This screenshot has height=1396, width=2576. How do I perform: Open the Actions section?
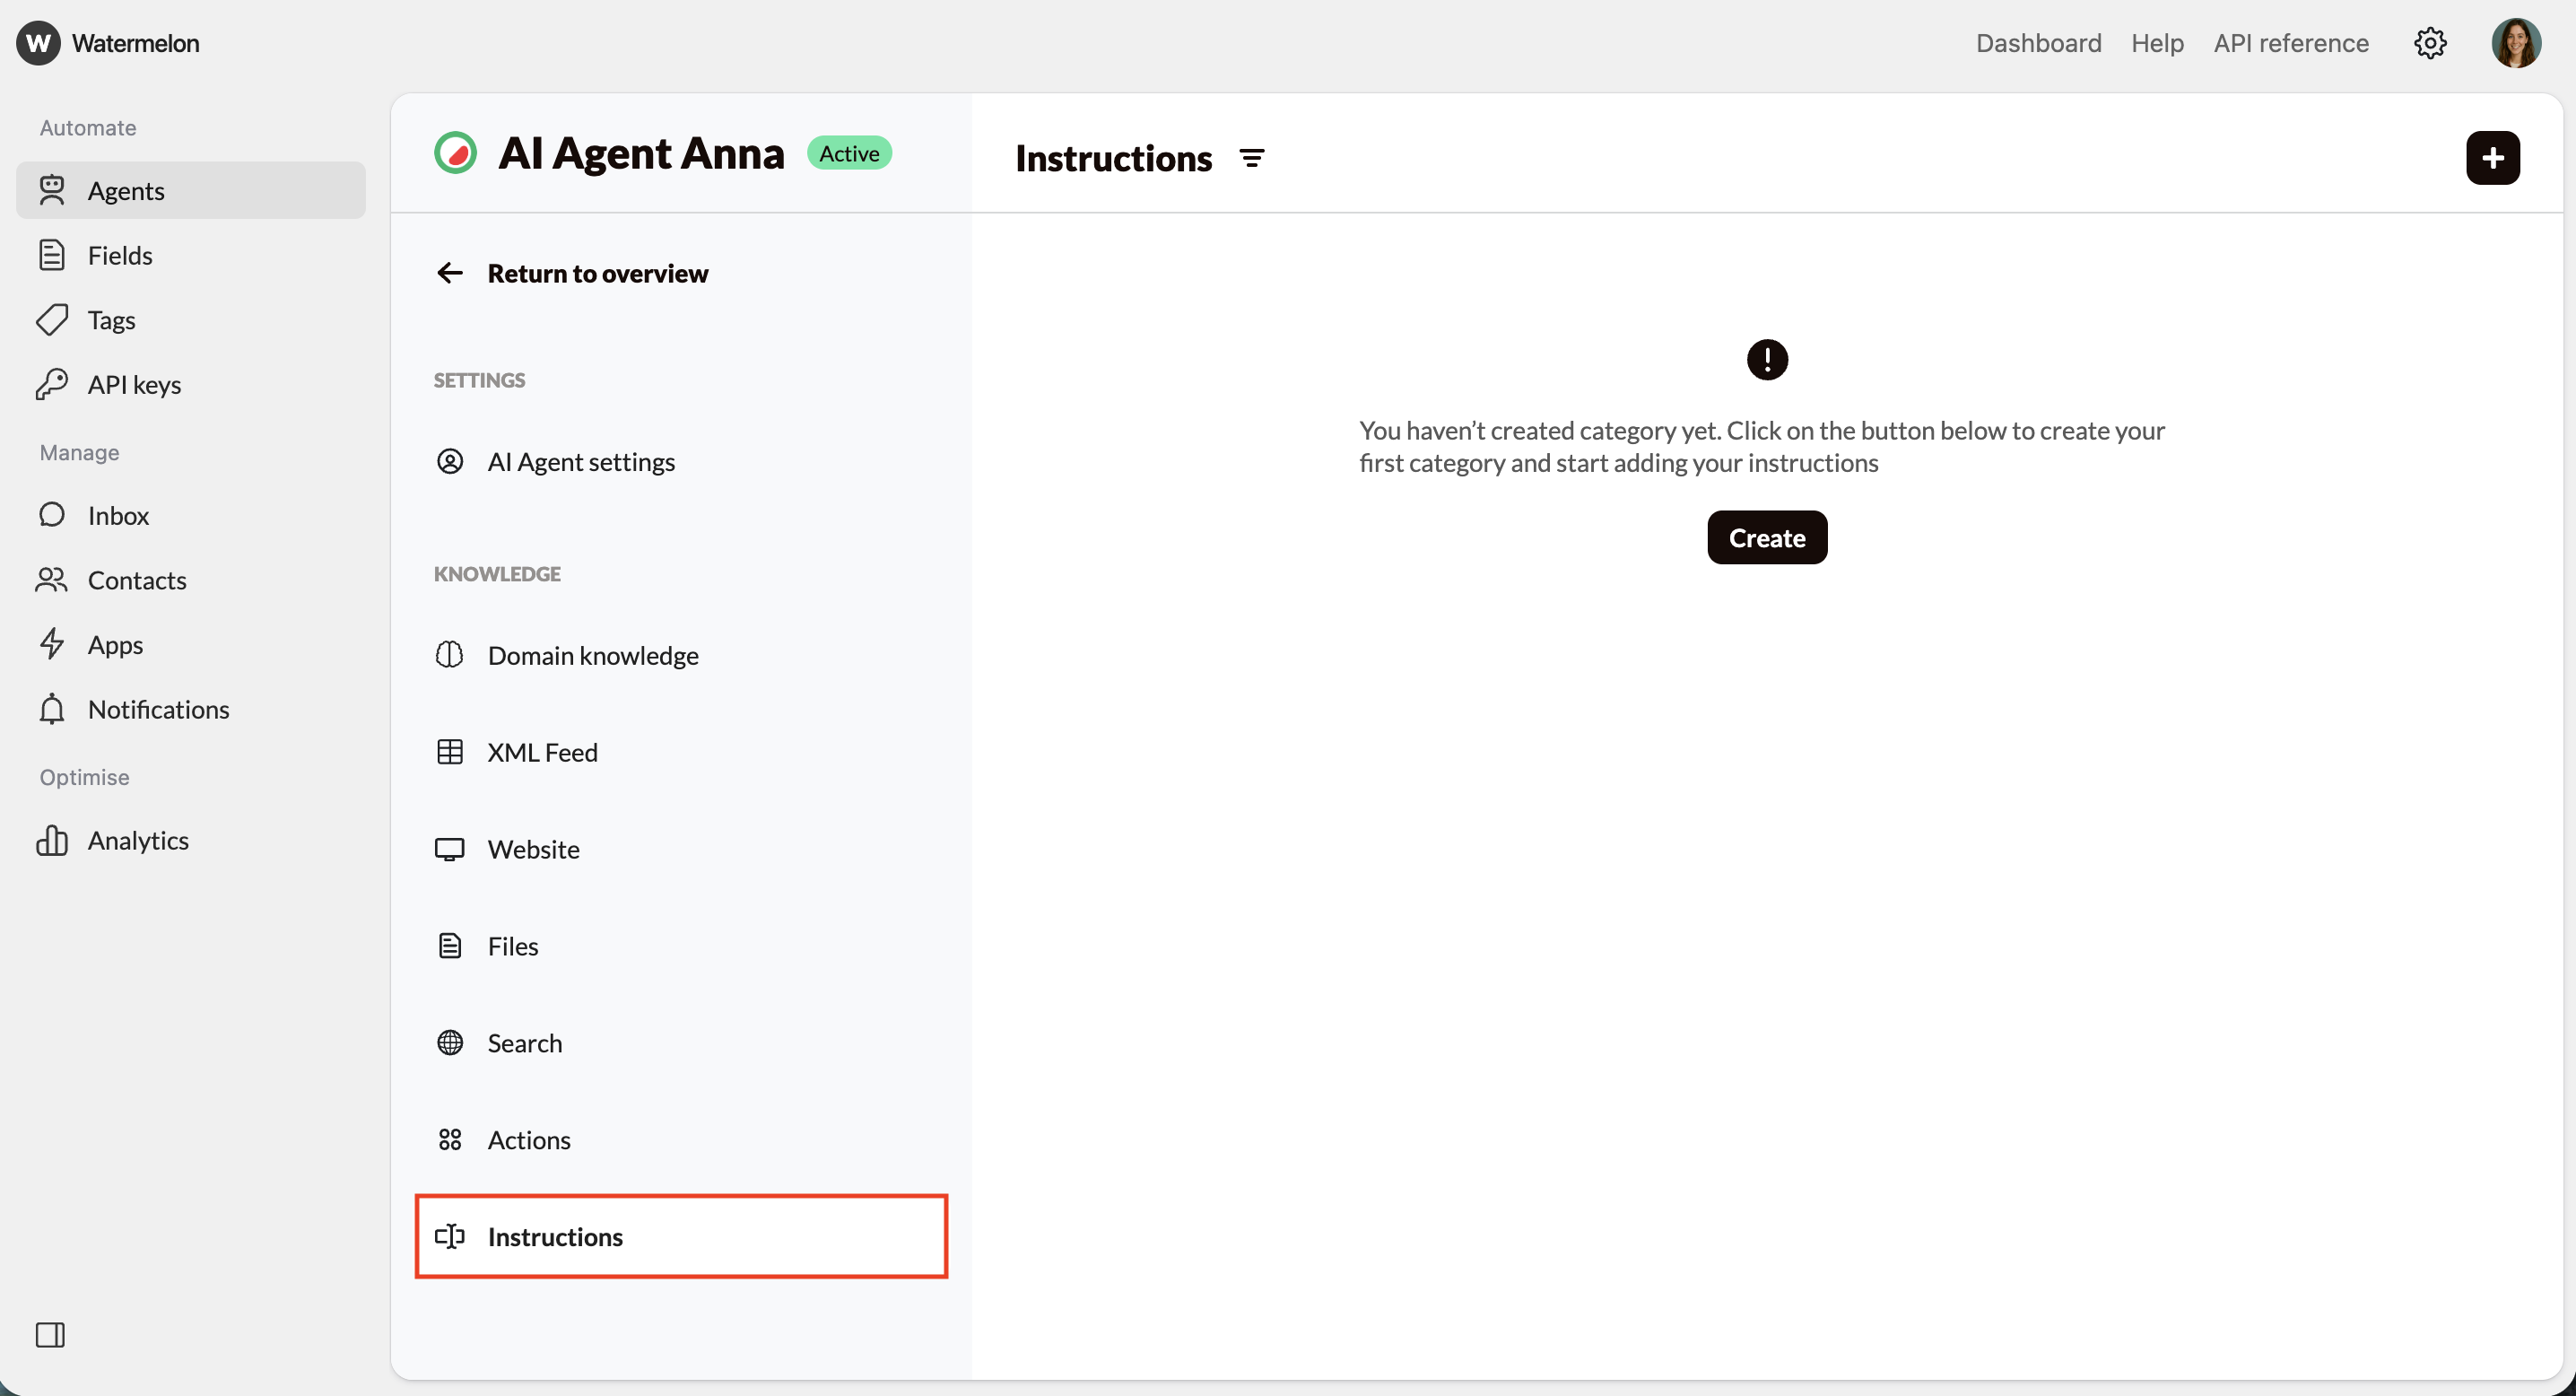click(529, 1139)
